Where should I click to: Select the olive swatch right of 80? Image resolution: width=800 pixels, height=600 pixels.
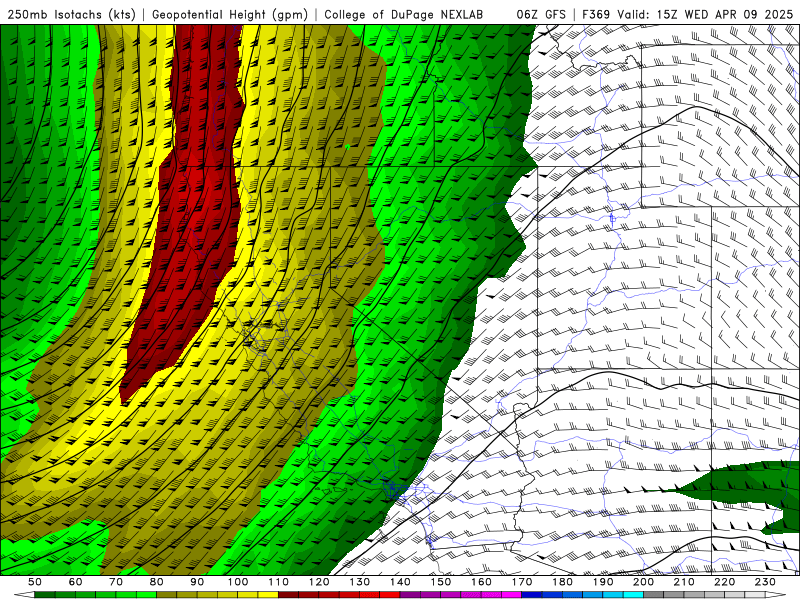tap(166, 595)
